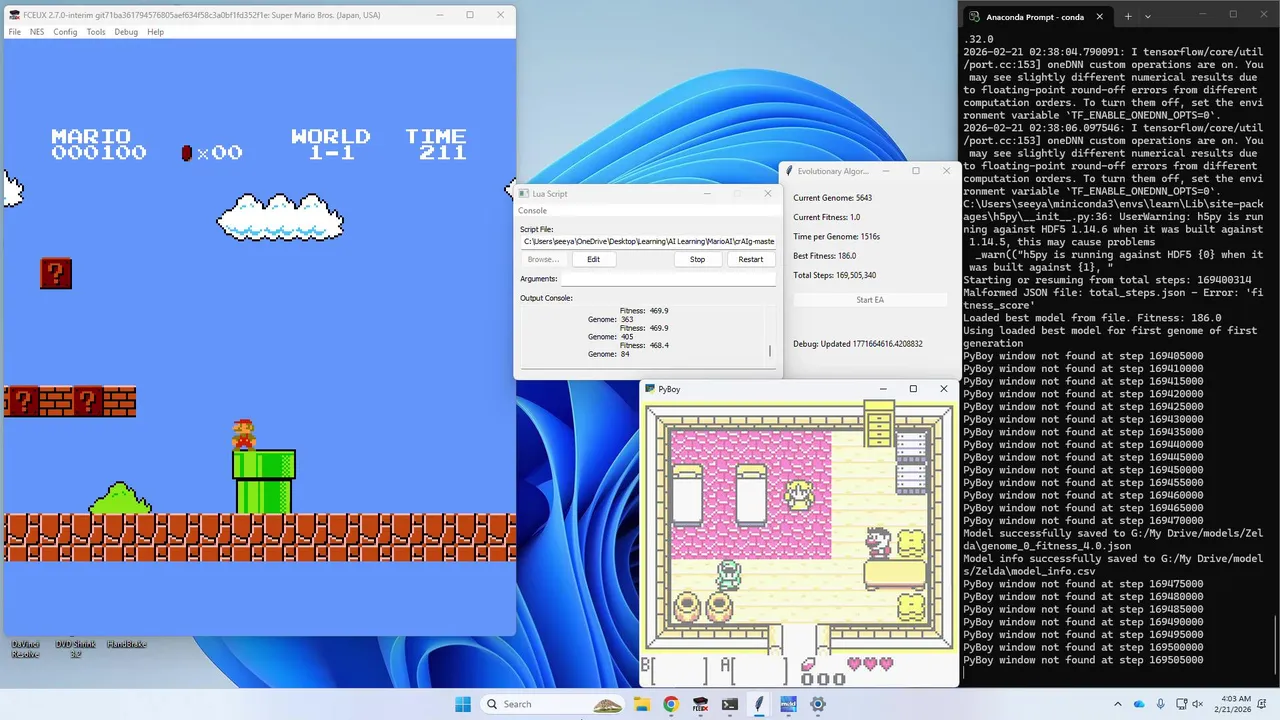Click the Edit button in Lua Script
The width and height of the screenshot is (1280, 720).
coord(593,259)
